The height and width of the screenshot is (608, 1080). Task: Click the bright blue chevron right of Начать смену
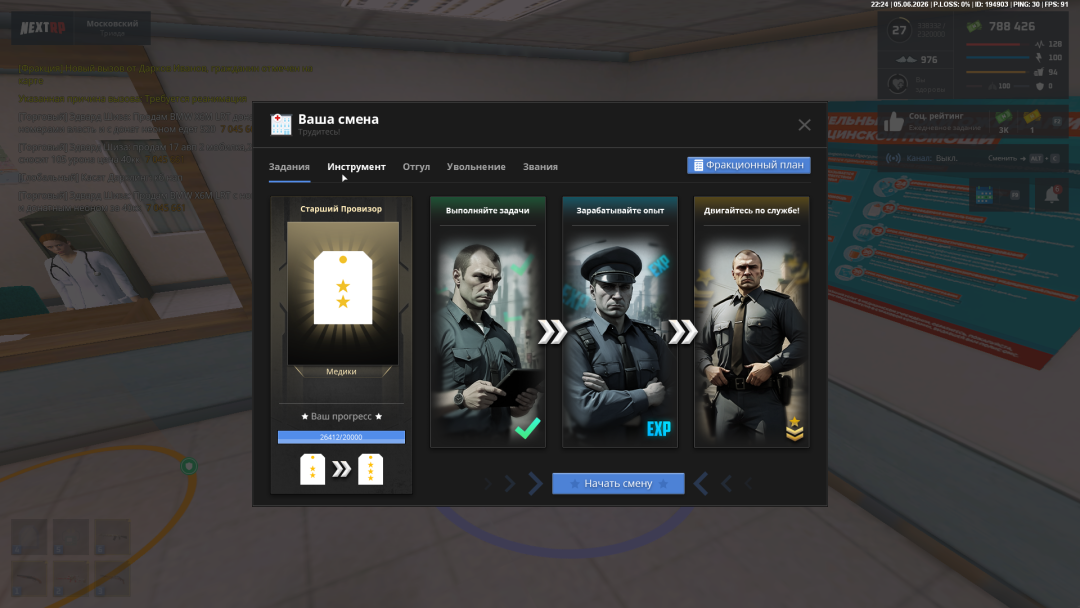pyautogui.click(x=700, y=483)
